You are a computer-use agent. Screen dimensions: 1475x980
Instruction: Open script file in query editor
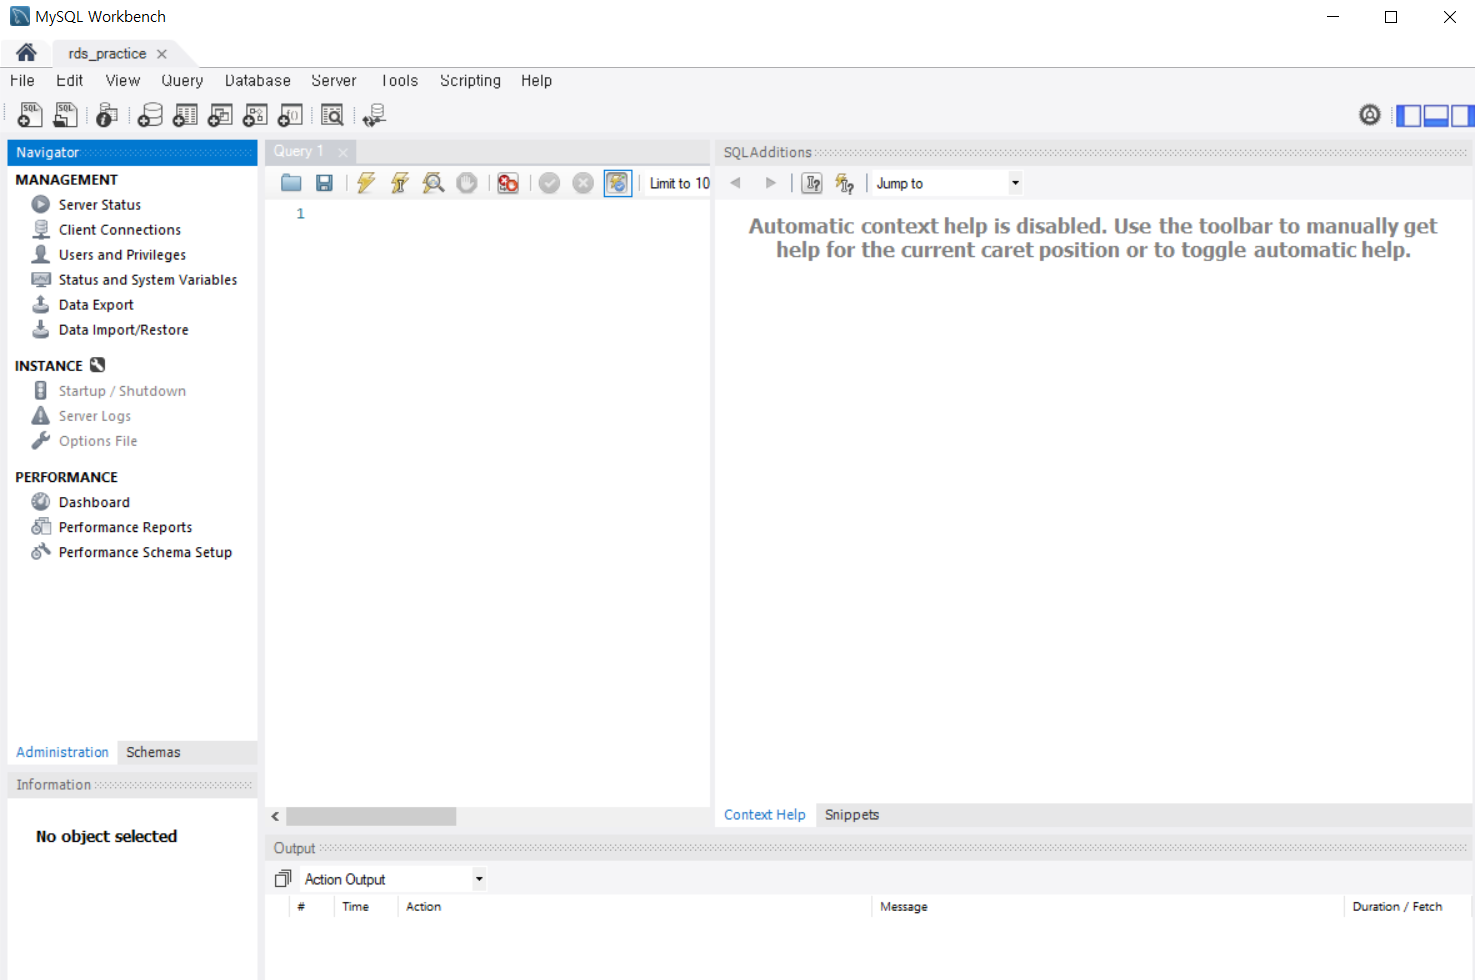(291, 183)
